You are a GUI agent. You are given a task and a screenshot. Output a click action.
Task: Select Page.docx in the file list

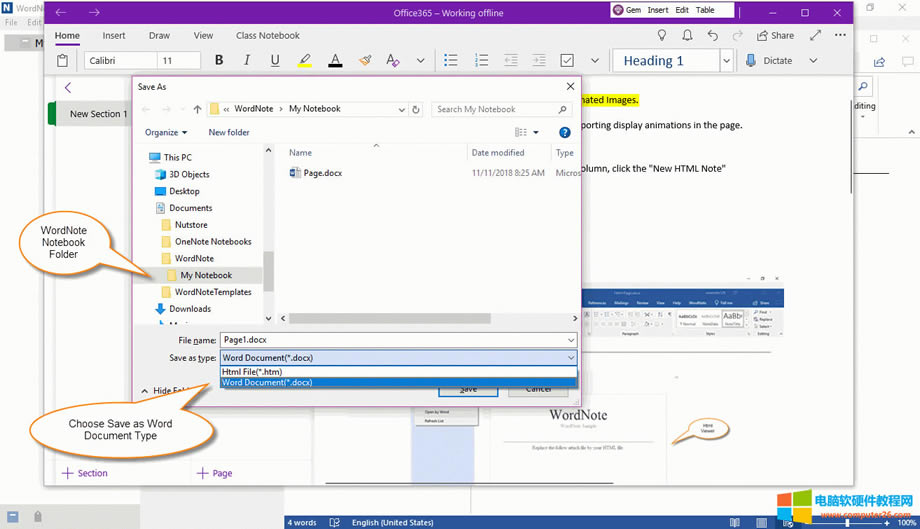coord(322,173)
